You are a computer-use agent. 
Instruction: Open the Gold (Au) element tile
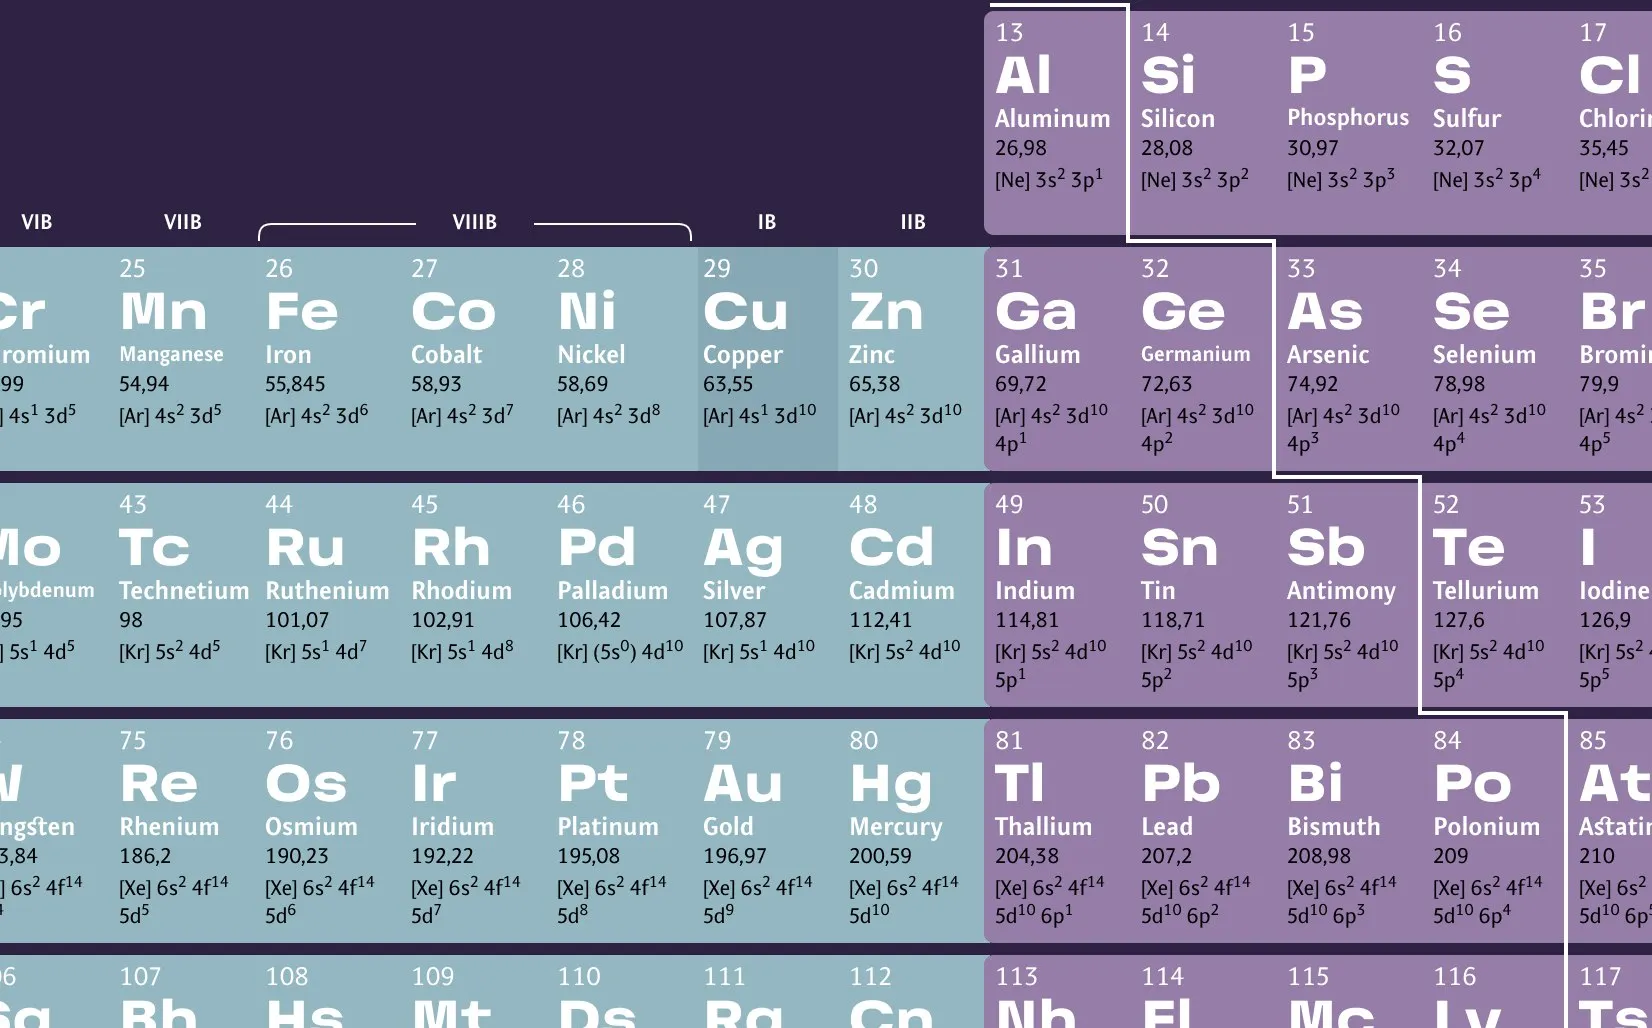[x=767, y=830]
